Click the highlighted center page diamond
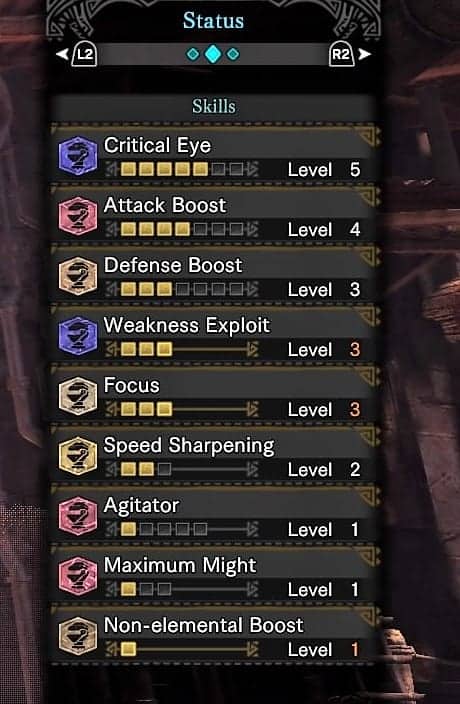Viewport: 460px width, 704px height. 213,54
